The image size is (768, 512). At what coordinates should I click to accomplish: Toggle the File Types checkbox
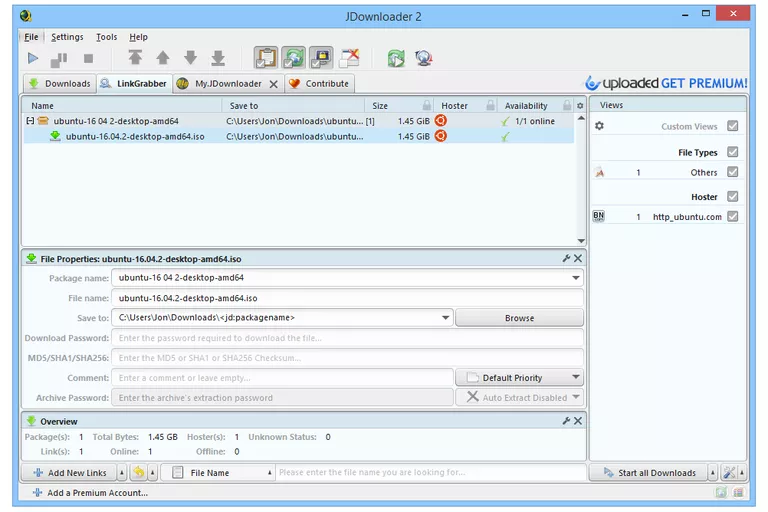(x=732, y=152)
